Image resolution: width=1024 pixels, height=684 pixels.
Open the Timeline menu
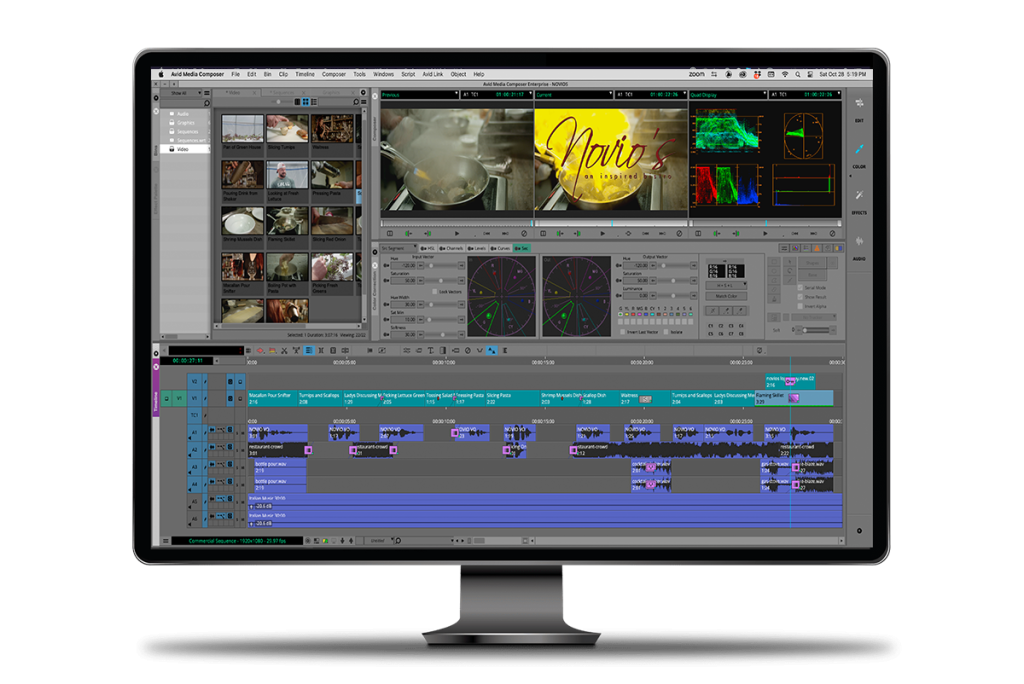coord(305,74)
